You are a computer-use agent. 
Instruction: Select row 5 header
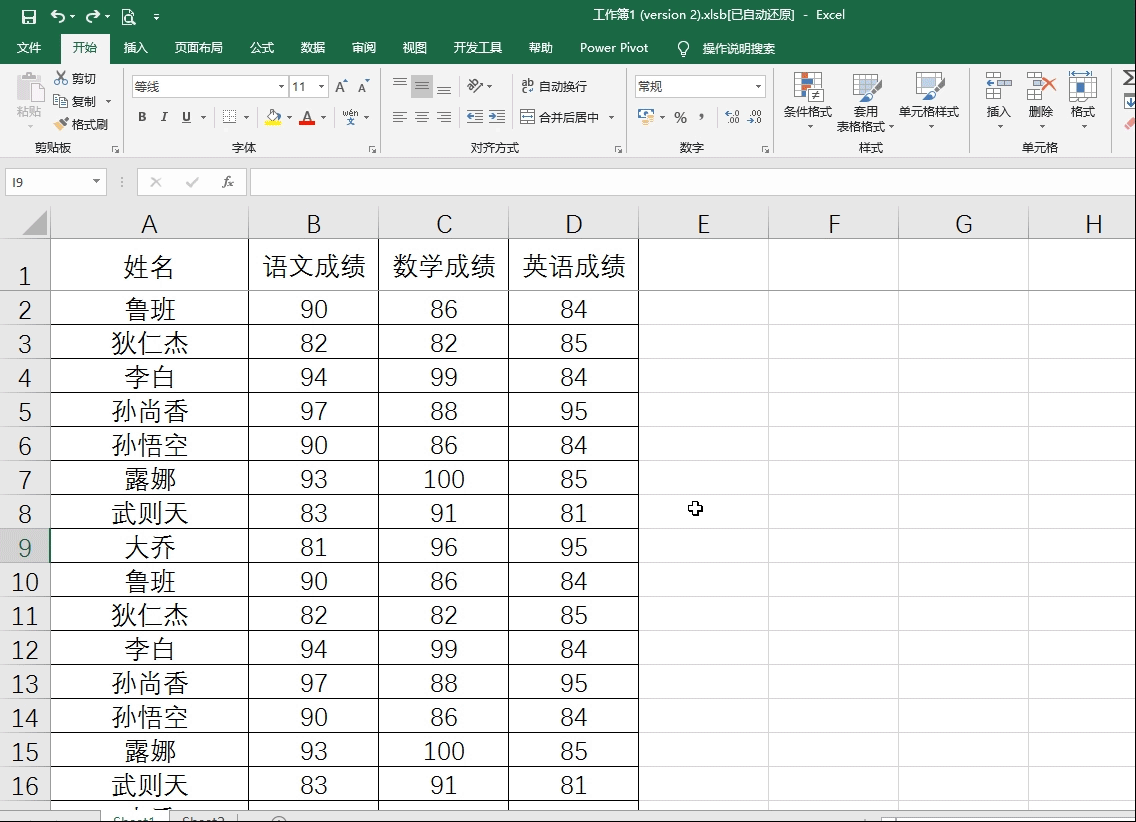[x=25, y=411]
